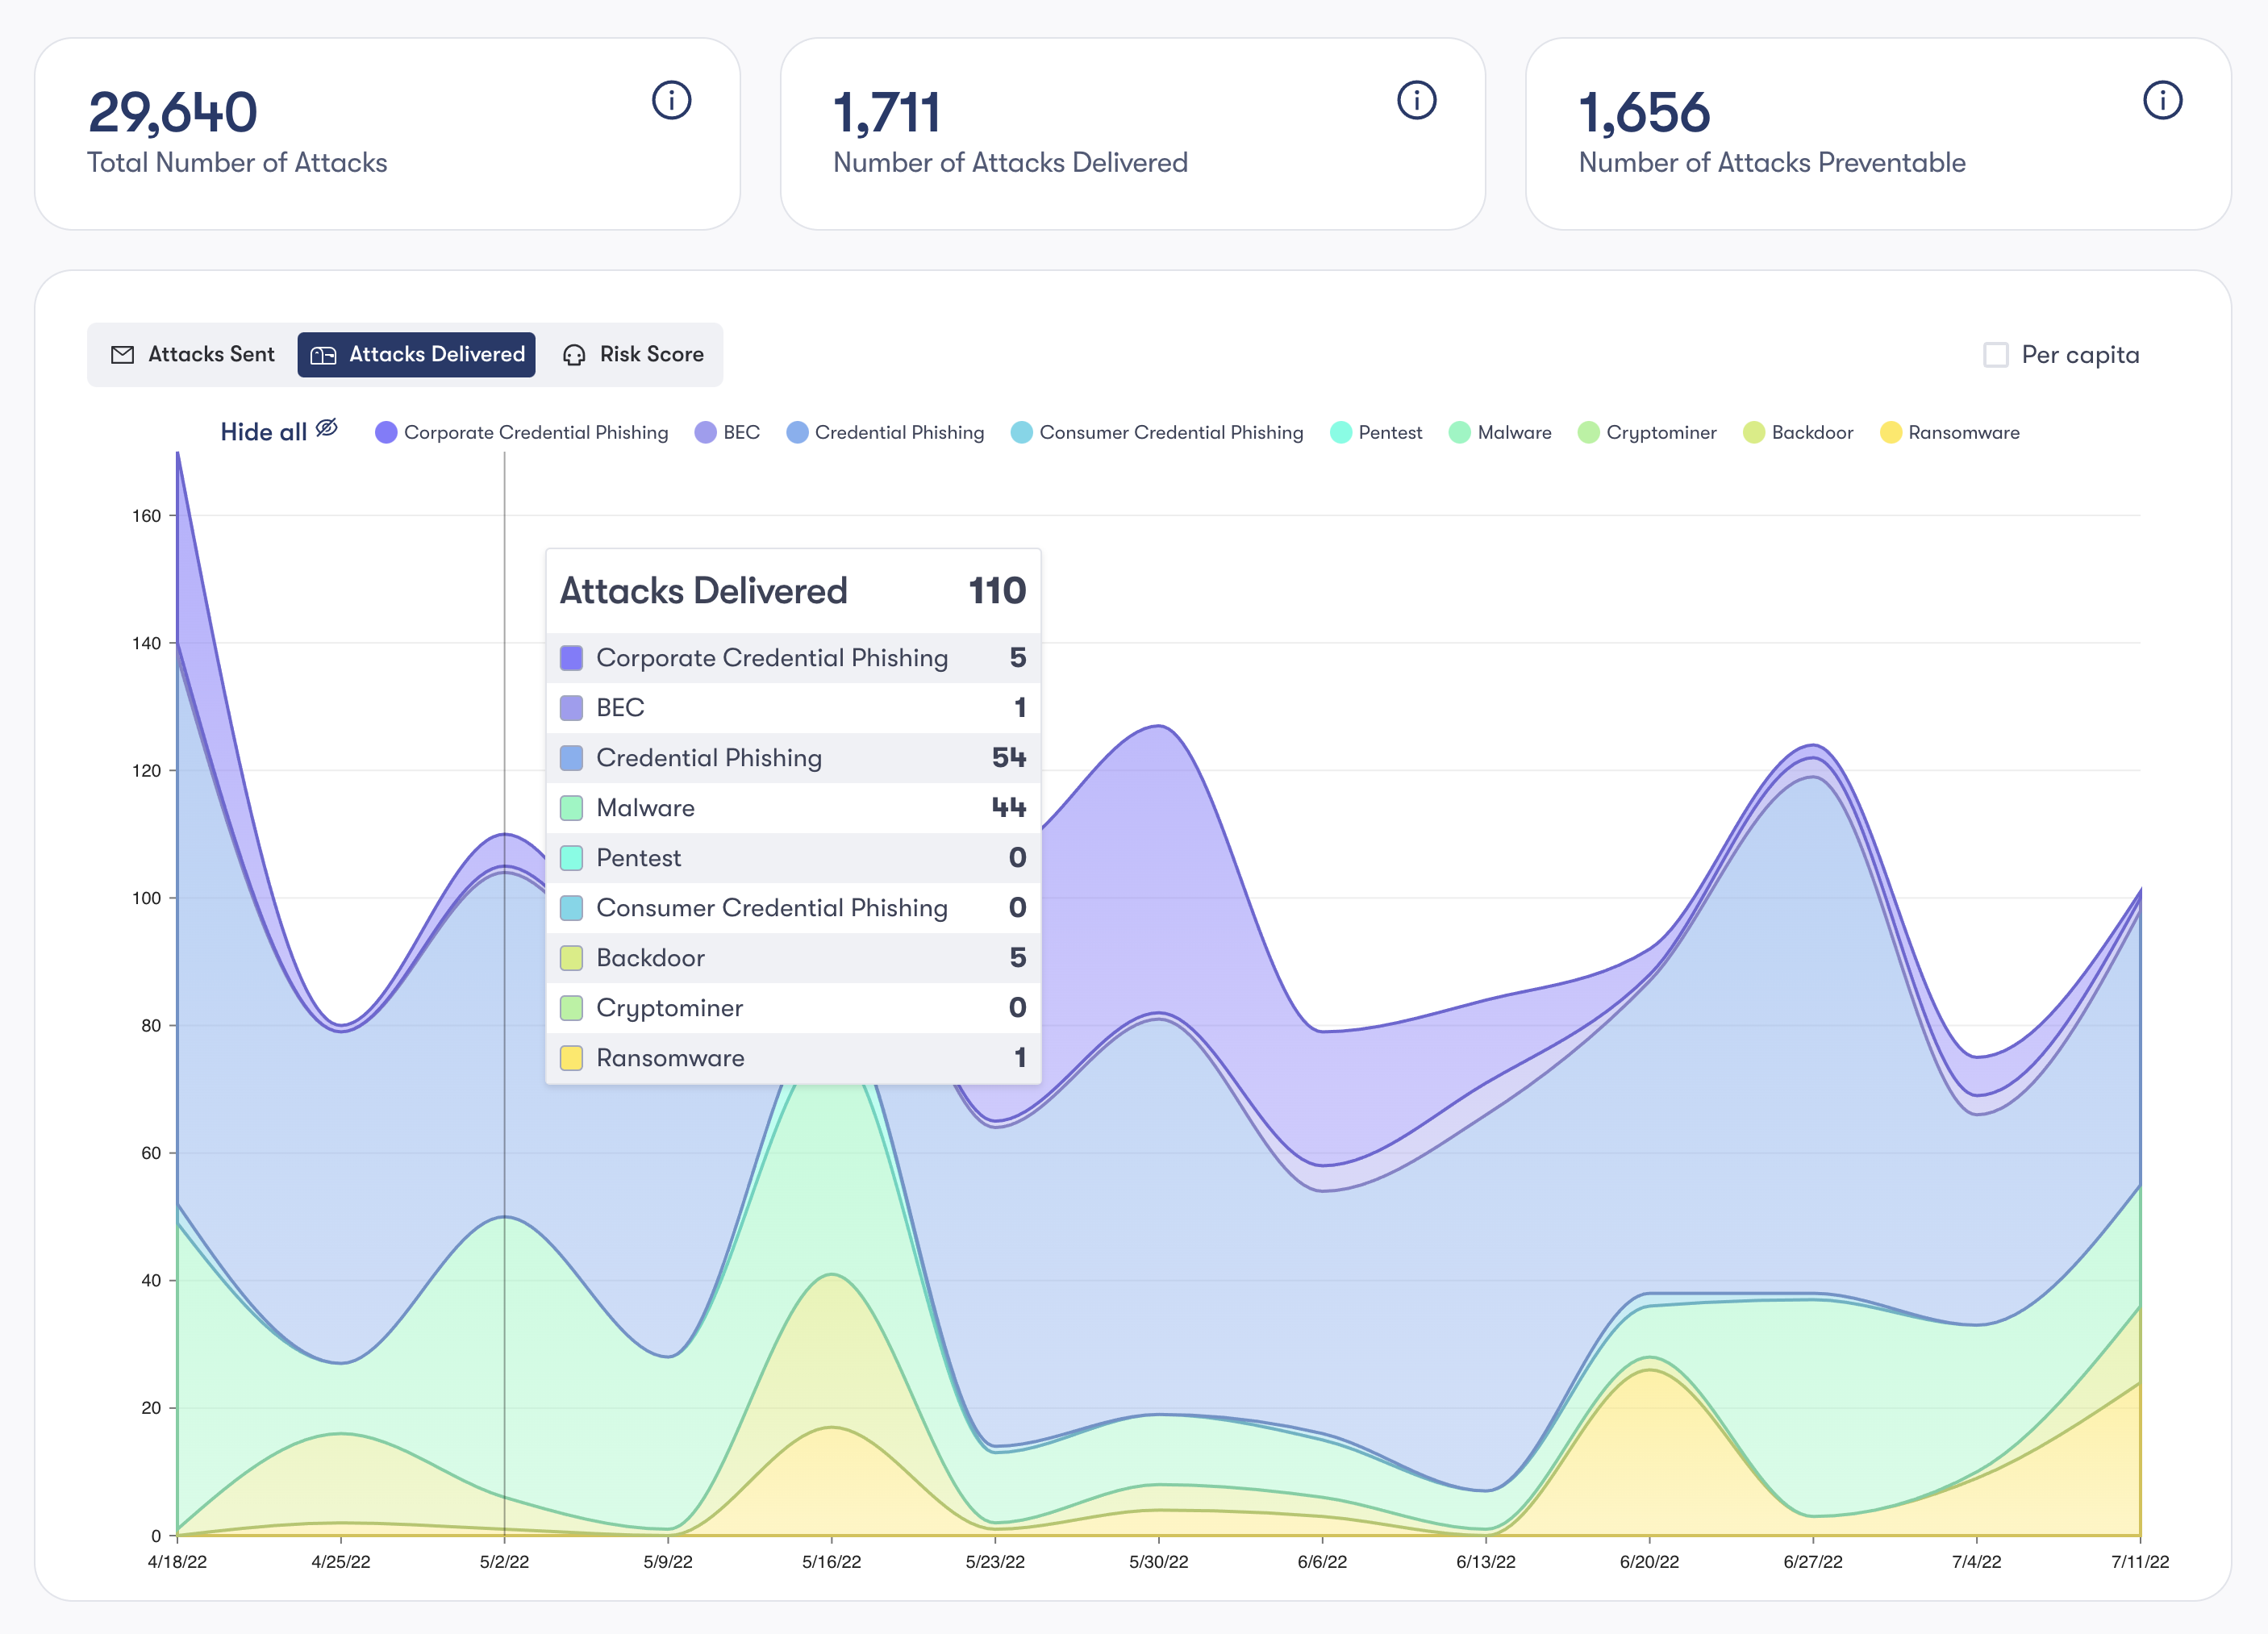The height and width of the screenshot is (1634, 2268).
Task: Click Cryptominer legend item
Action: tap(1660, 432)
